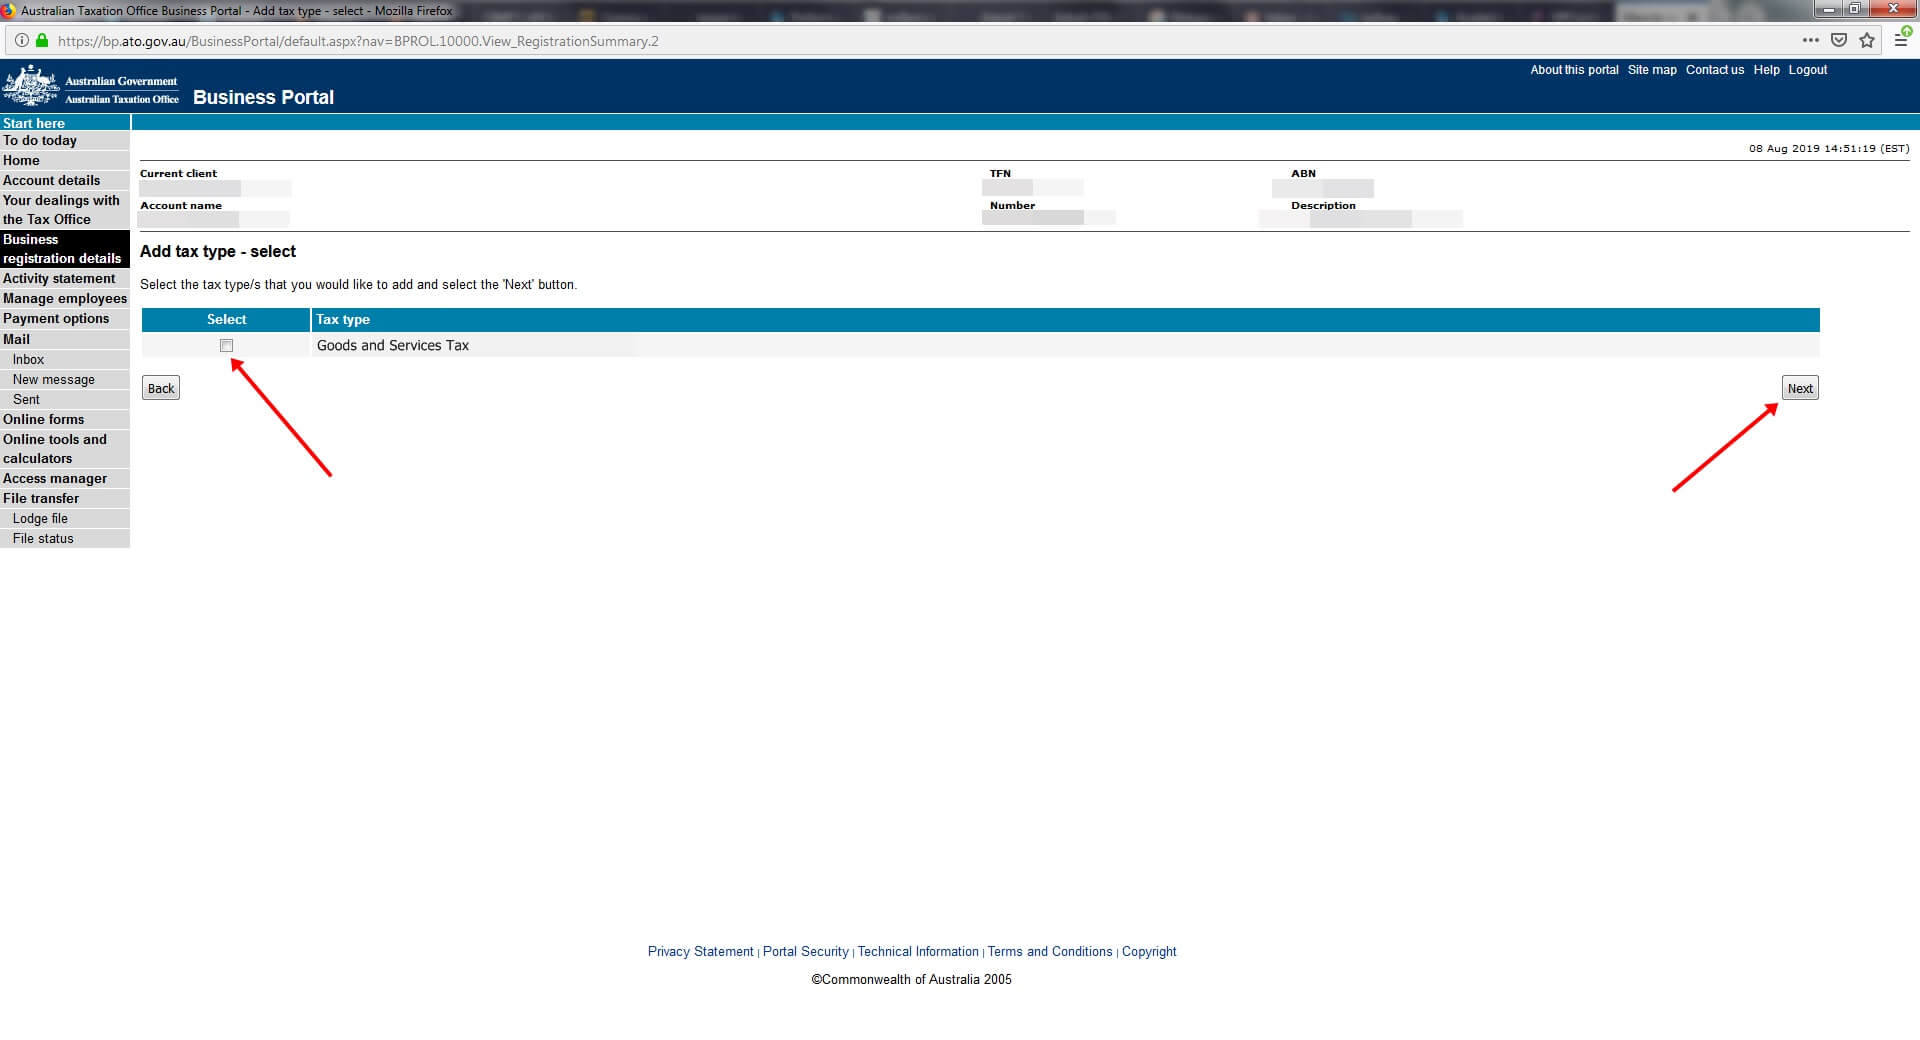
Task: Minimize the Firefox window
Action: point(1829,9)
